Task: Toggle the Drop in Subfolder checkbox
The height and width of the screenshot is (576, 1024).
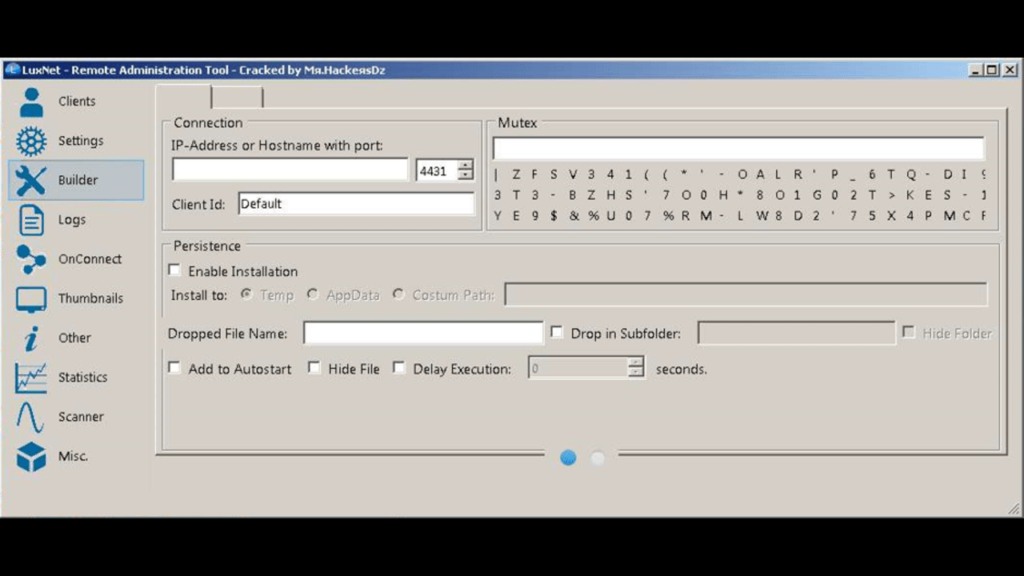Action: [556, 332]
